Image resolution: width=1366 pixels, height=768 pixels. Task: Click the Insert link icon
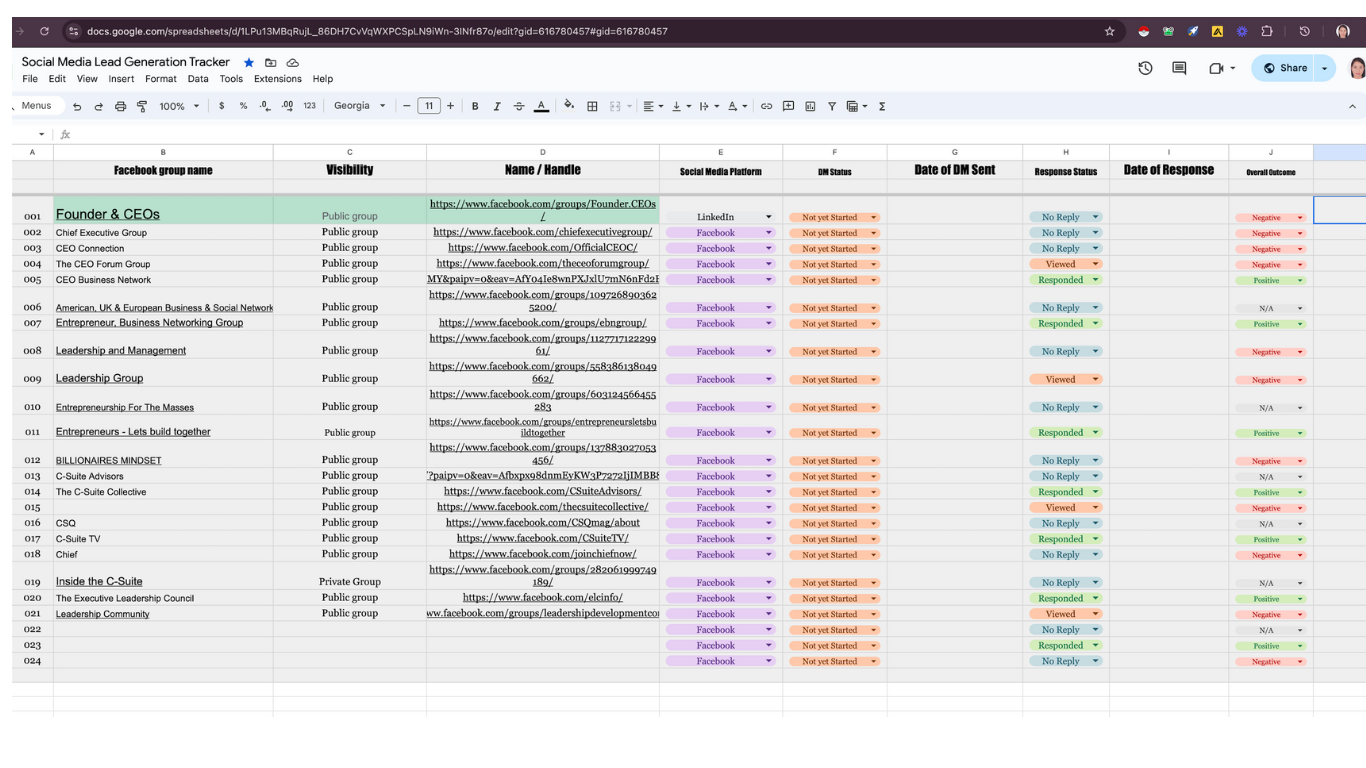point(767,106)
